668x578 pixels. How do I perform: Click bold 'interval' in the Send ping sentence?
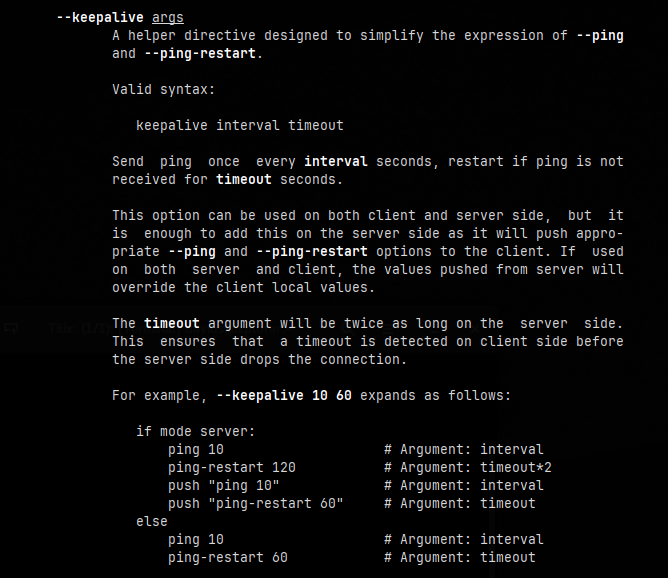(x=335, y=161)
